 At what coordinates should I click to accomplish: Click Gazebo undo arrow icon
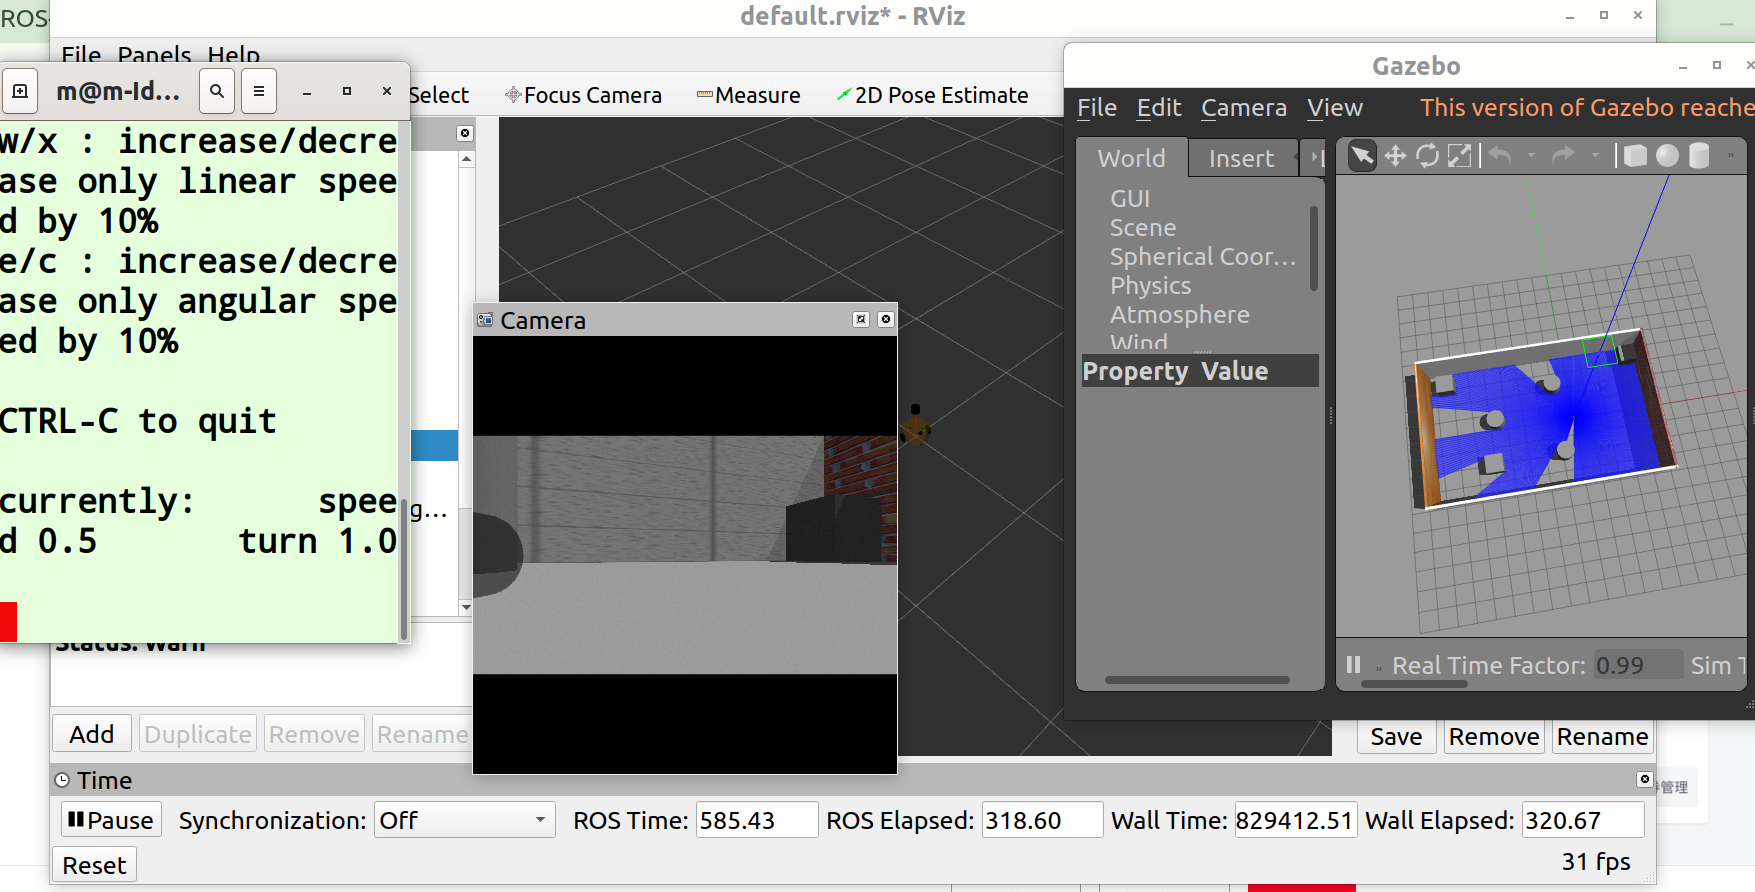click(1500, 155)
